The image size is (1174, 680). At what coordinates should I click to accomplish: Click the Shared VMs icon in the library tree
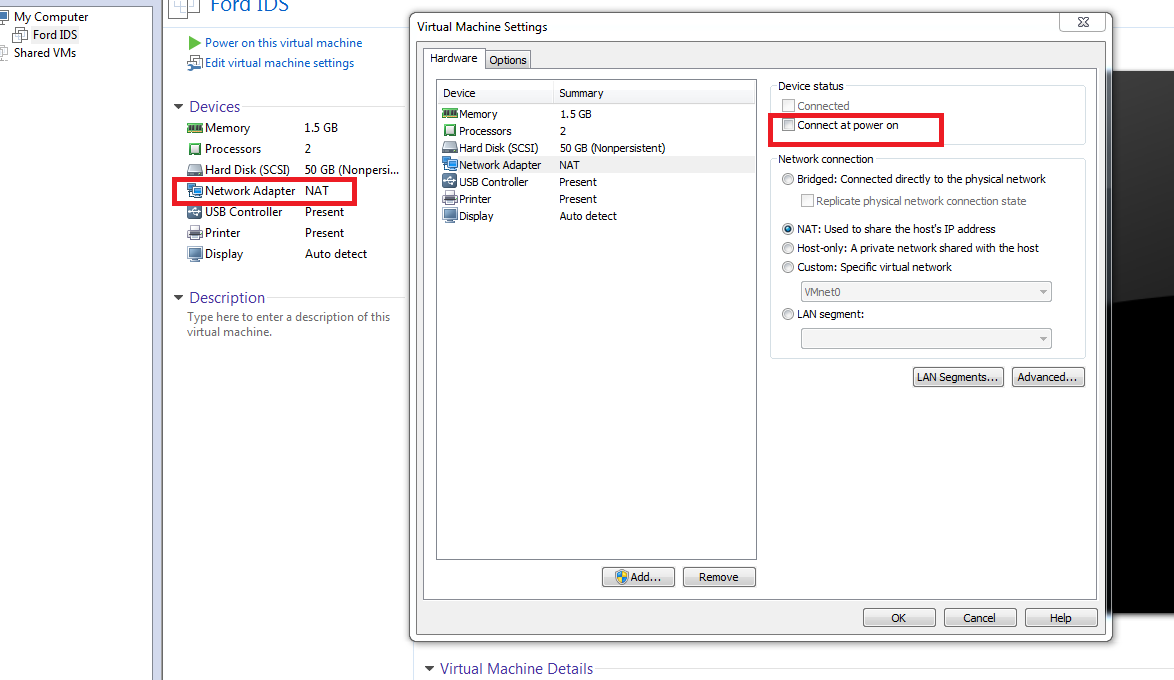click(x=4, y=52)
